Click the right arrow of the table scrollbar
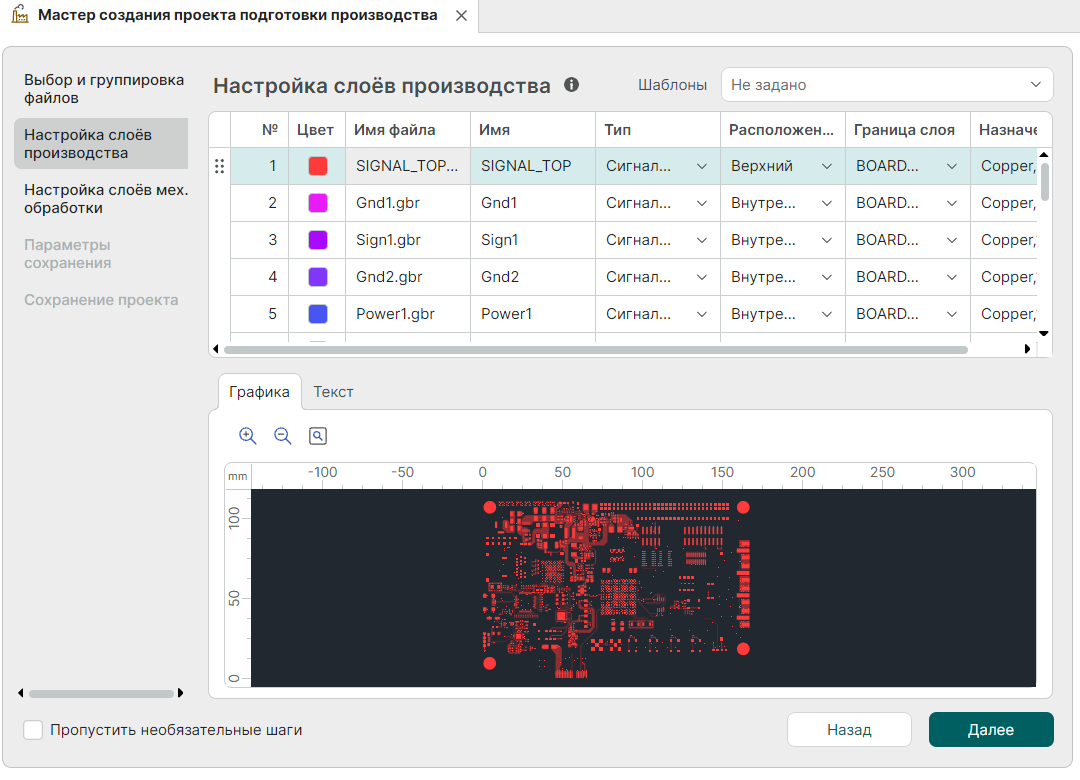 click(1028, 349)
